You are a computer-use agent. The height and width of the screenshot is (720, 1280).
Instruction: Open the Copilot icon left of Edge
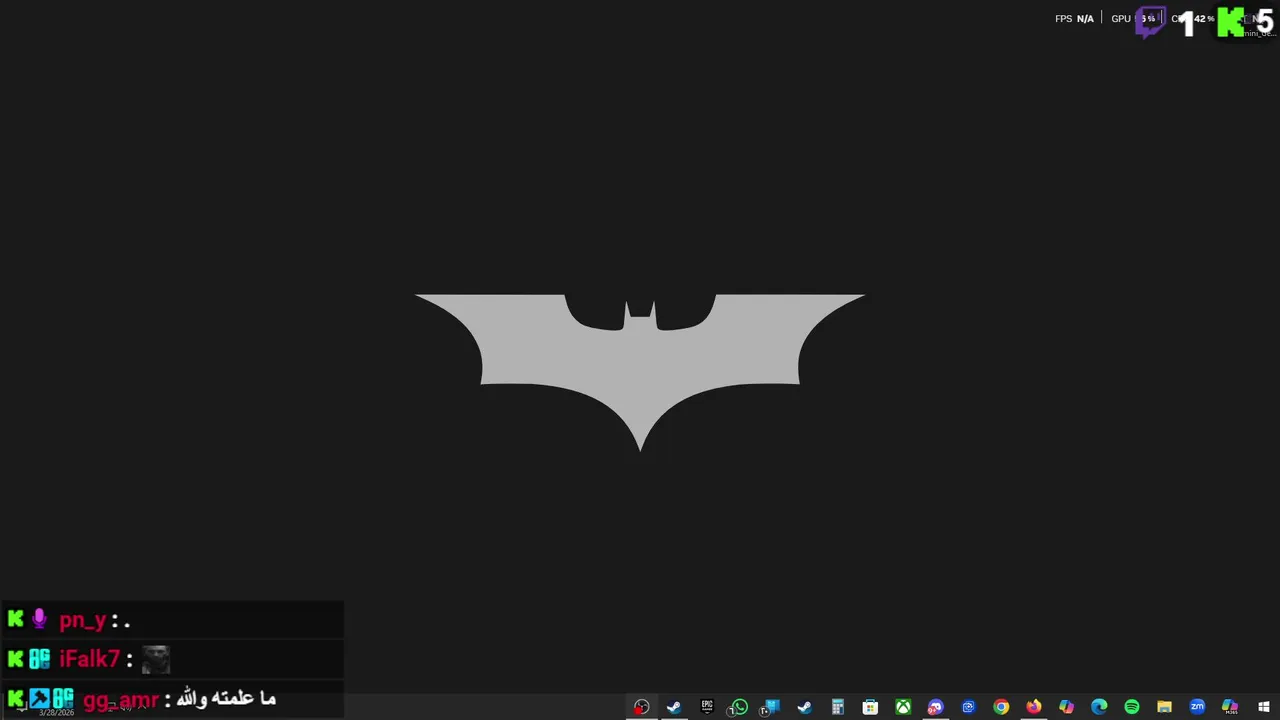(1066, 707)
